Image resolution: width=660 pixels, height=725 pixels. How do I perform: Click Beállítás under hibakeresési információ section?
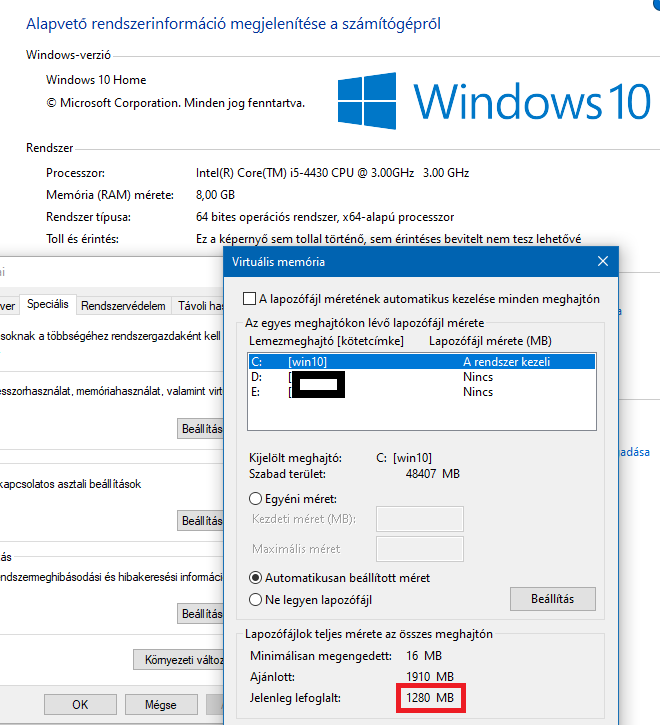[x=200, y=614]
